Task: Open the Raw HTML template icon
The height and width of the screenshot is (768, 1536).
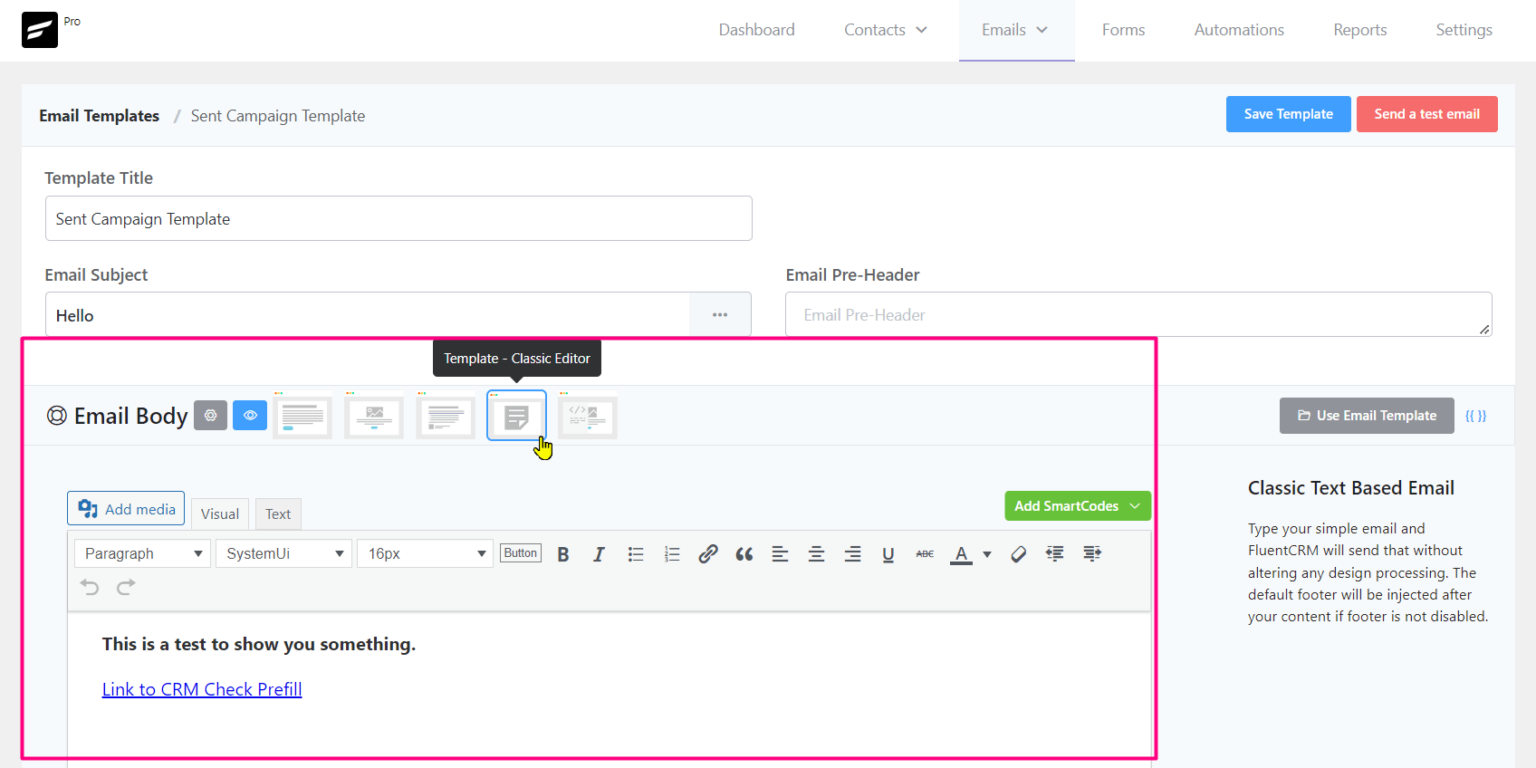Action: pos(587,415)
